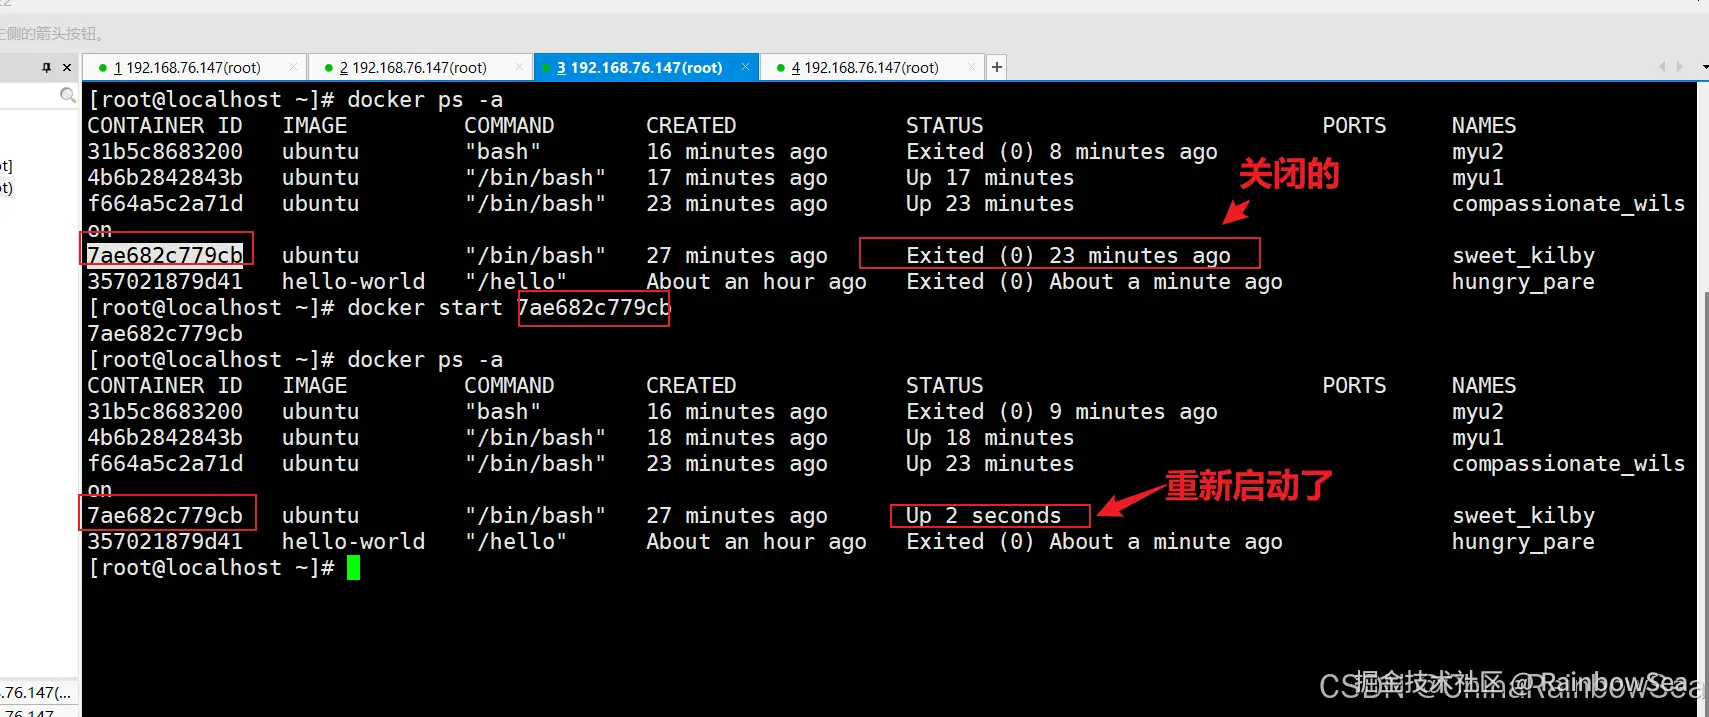Close session tab 2 with its X
The image size is (1709, 717).
click(x=519, y=67)
